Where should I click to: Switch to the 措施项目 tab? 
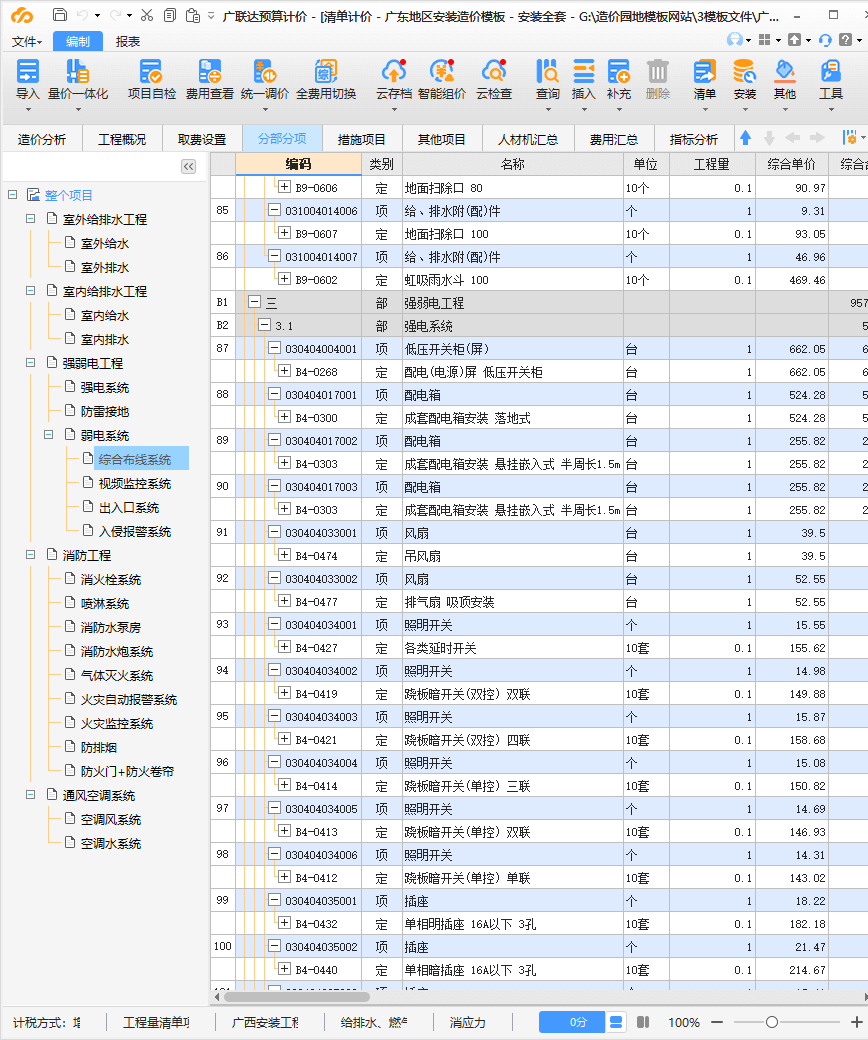tap(361, 139)
